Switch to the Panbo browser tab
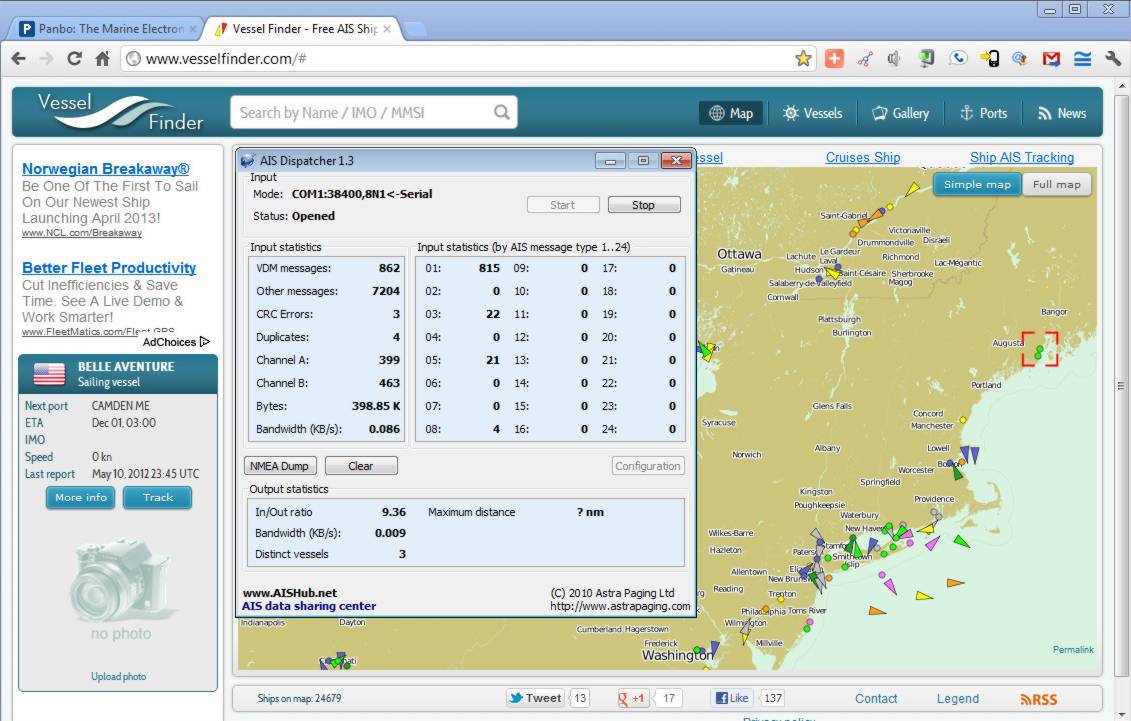1131x721 pixels. [106, 29]
